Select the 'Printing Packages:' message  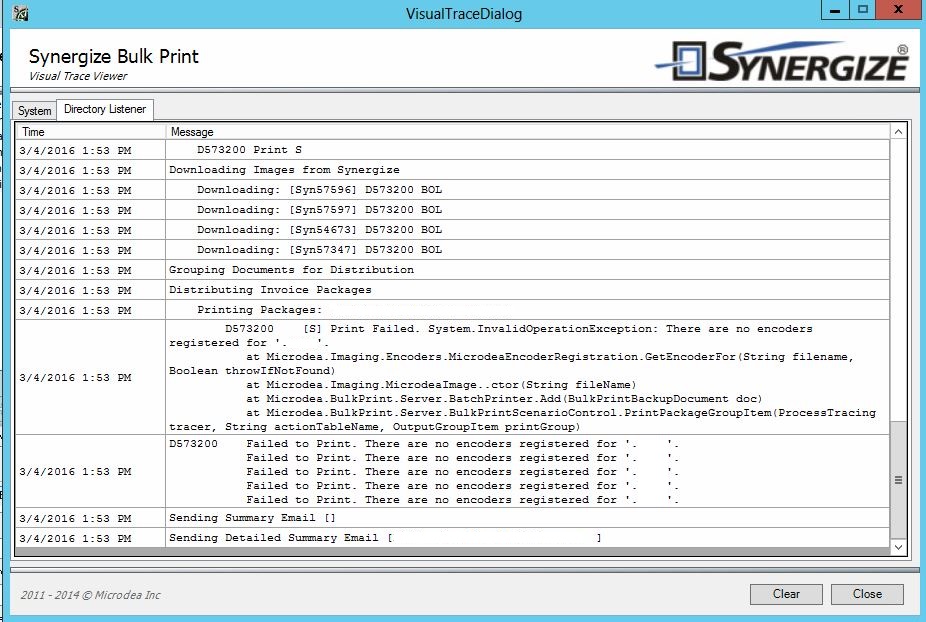click(527, 310)
